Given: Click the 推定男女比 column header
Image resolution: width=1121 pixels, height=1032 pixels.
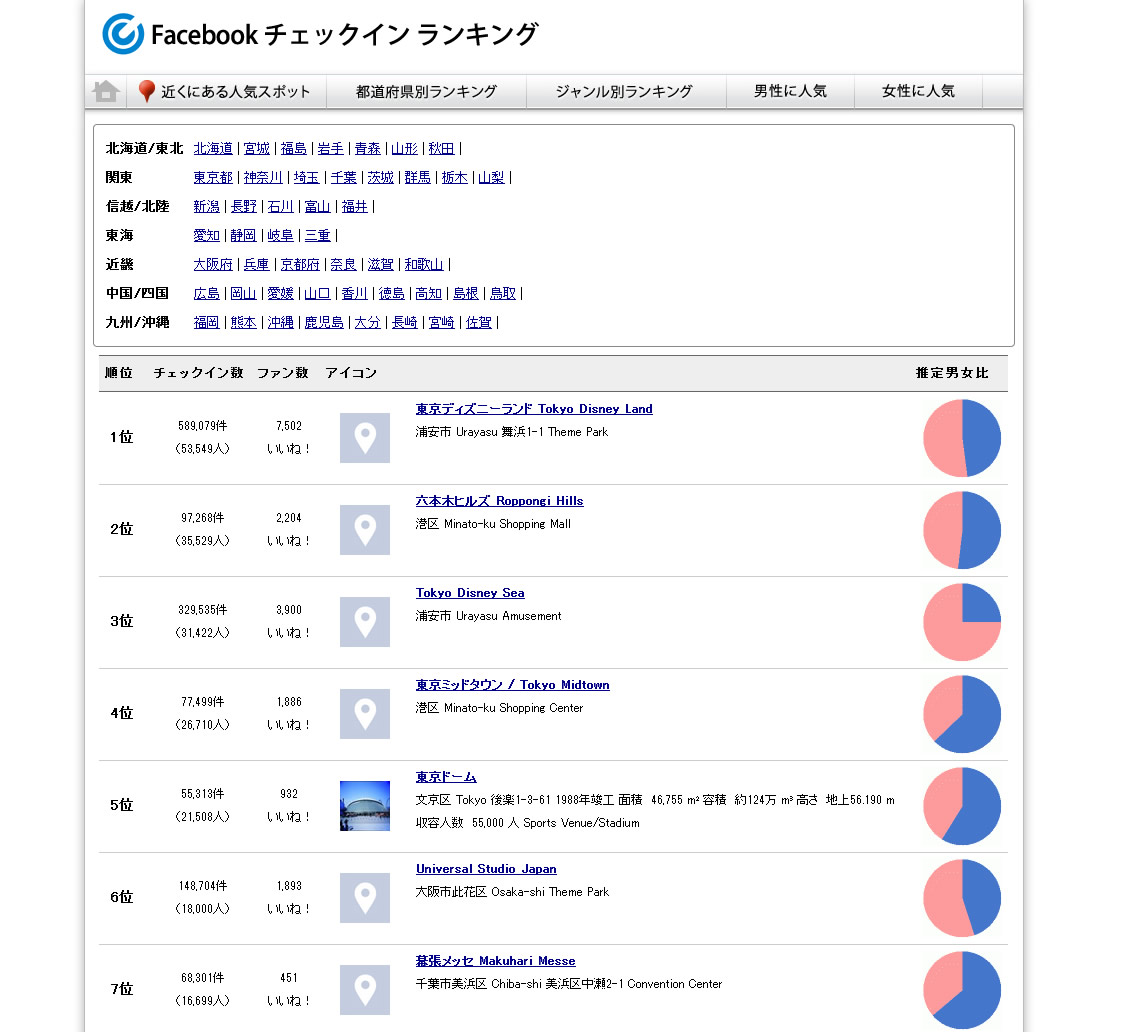Looking at the screenshot, I should click(952, 373).
